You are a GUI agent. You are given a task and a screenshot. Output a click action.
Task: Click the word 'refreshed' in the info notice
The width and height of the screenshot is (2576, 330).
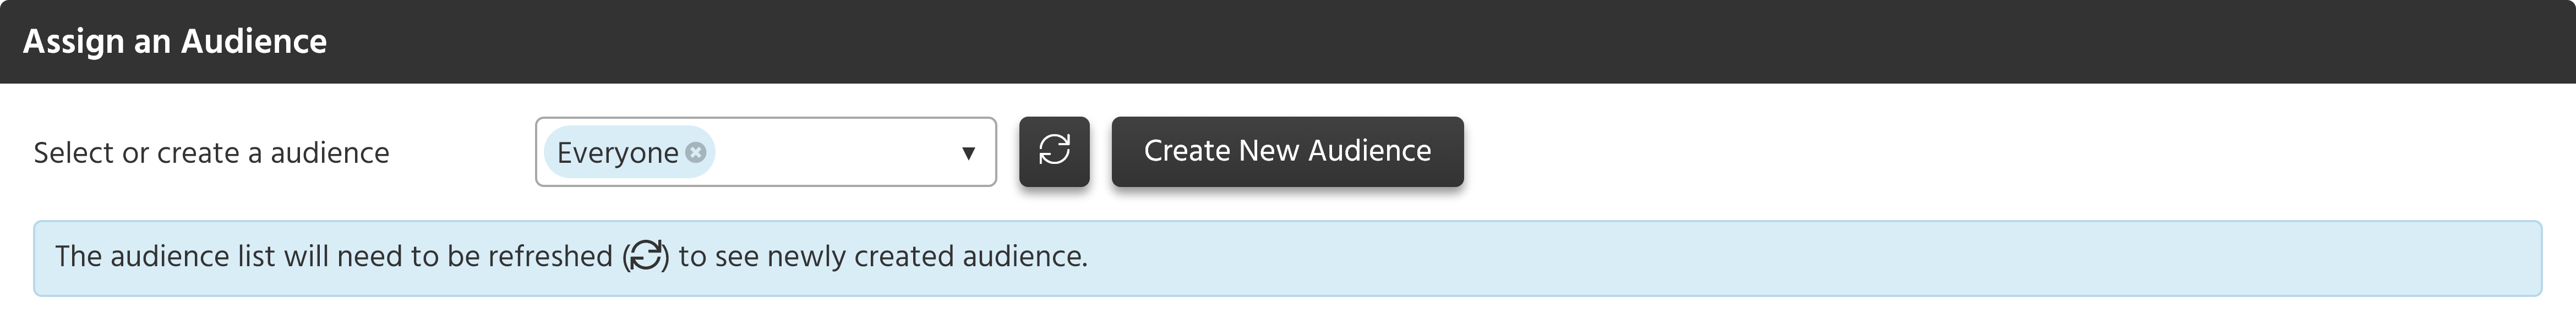pyautogui.click(x=550, y=256)
